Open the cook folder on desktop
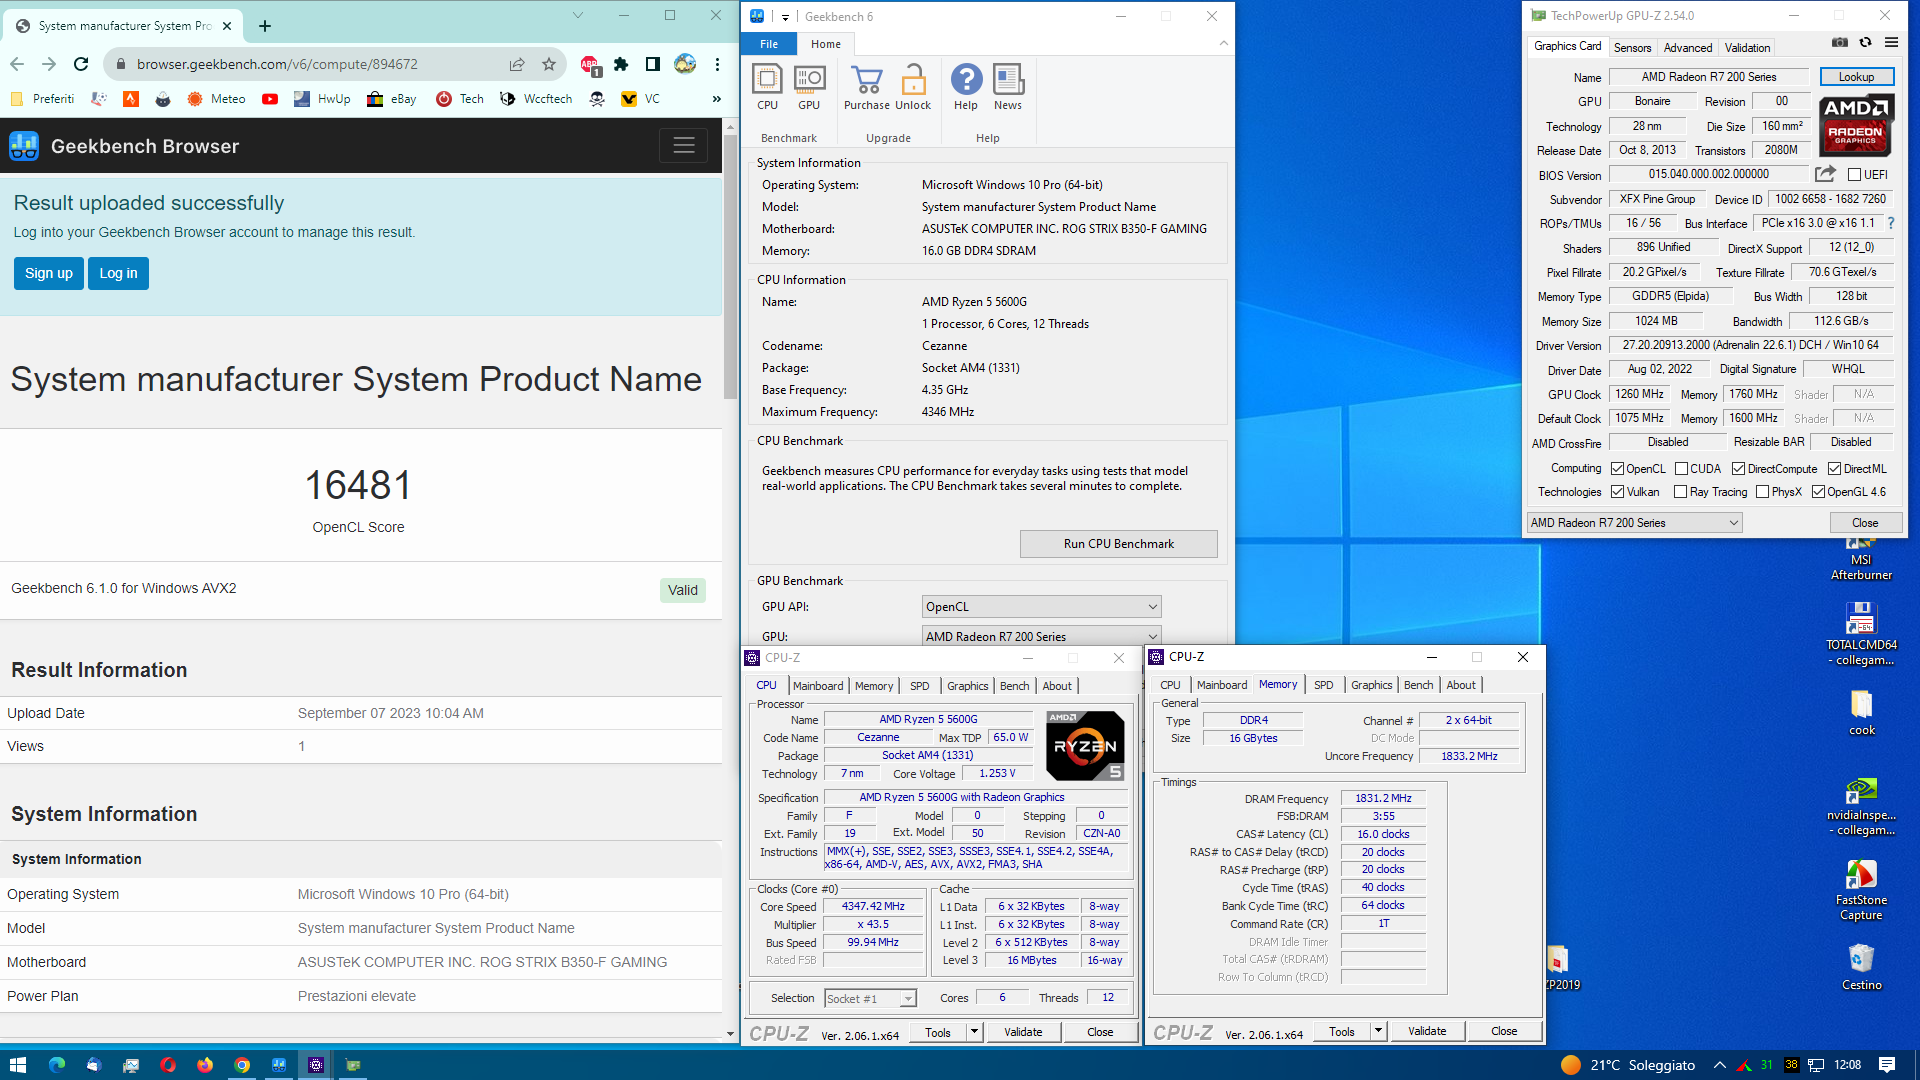Image resolution: width=1920 pixels, height=1080 pixels. (1861, 713)
